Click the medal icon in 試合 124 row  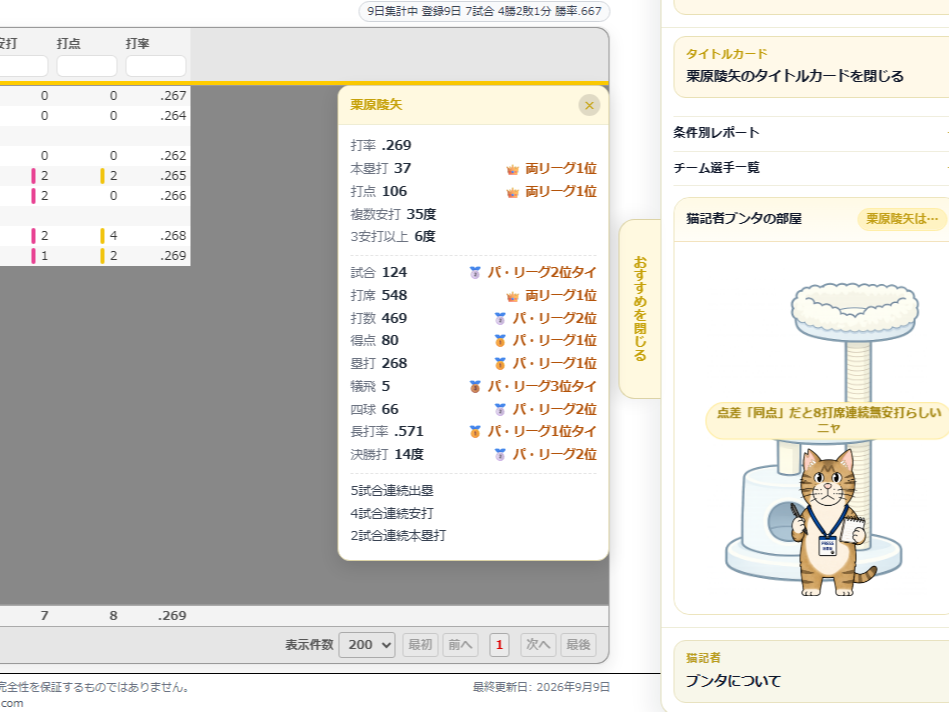tap(475, 272)
